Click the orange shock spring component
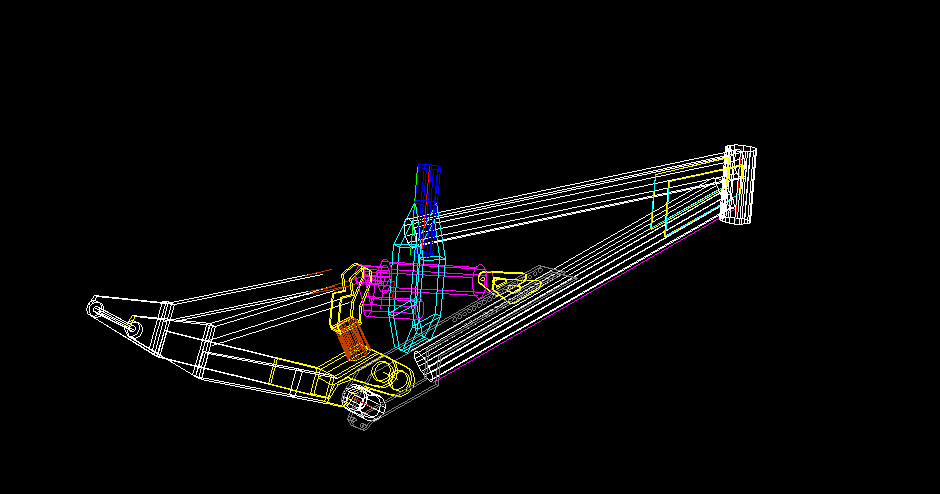This screenshot has width=940, height=494. 351,342
